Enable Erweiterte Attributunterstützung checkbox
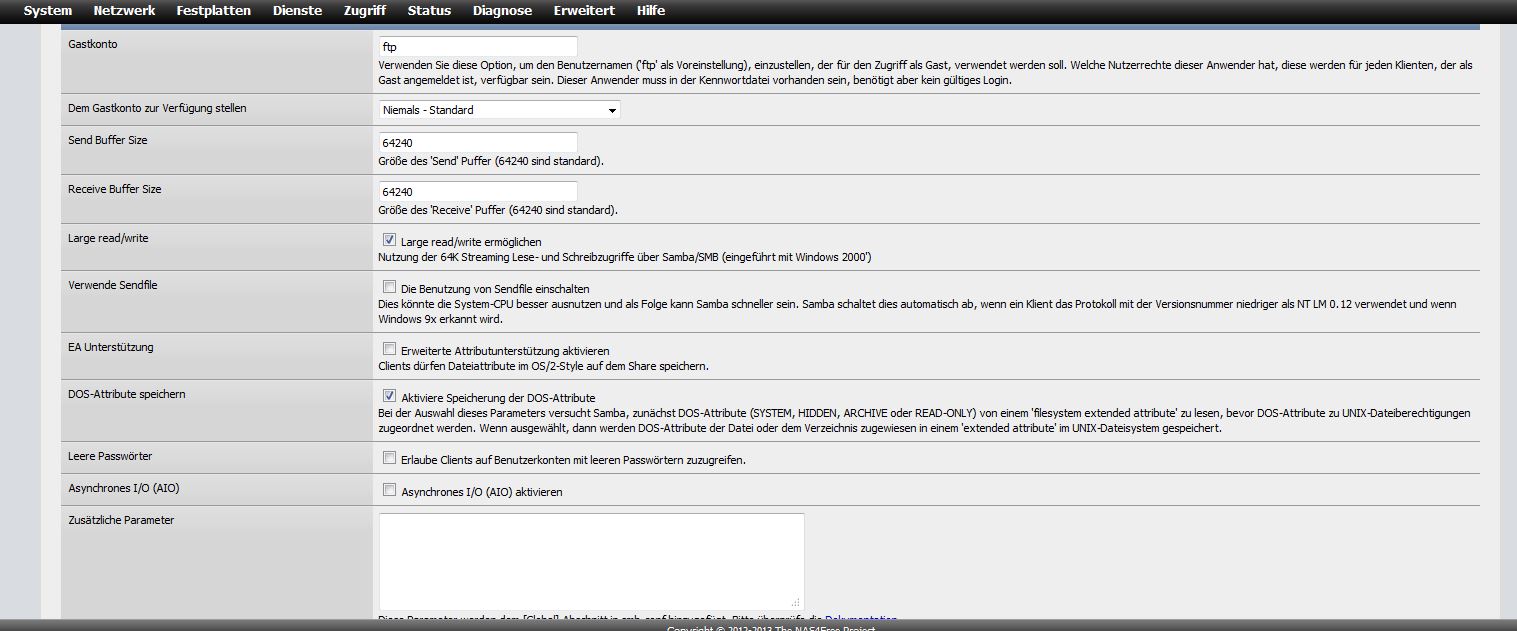This screenshot has height=631, width=1517. pyautogui.click(x=389, y=350)
